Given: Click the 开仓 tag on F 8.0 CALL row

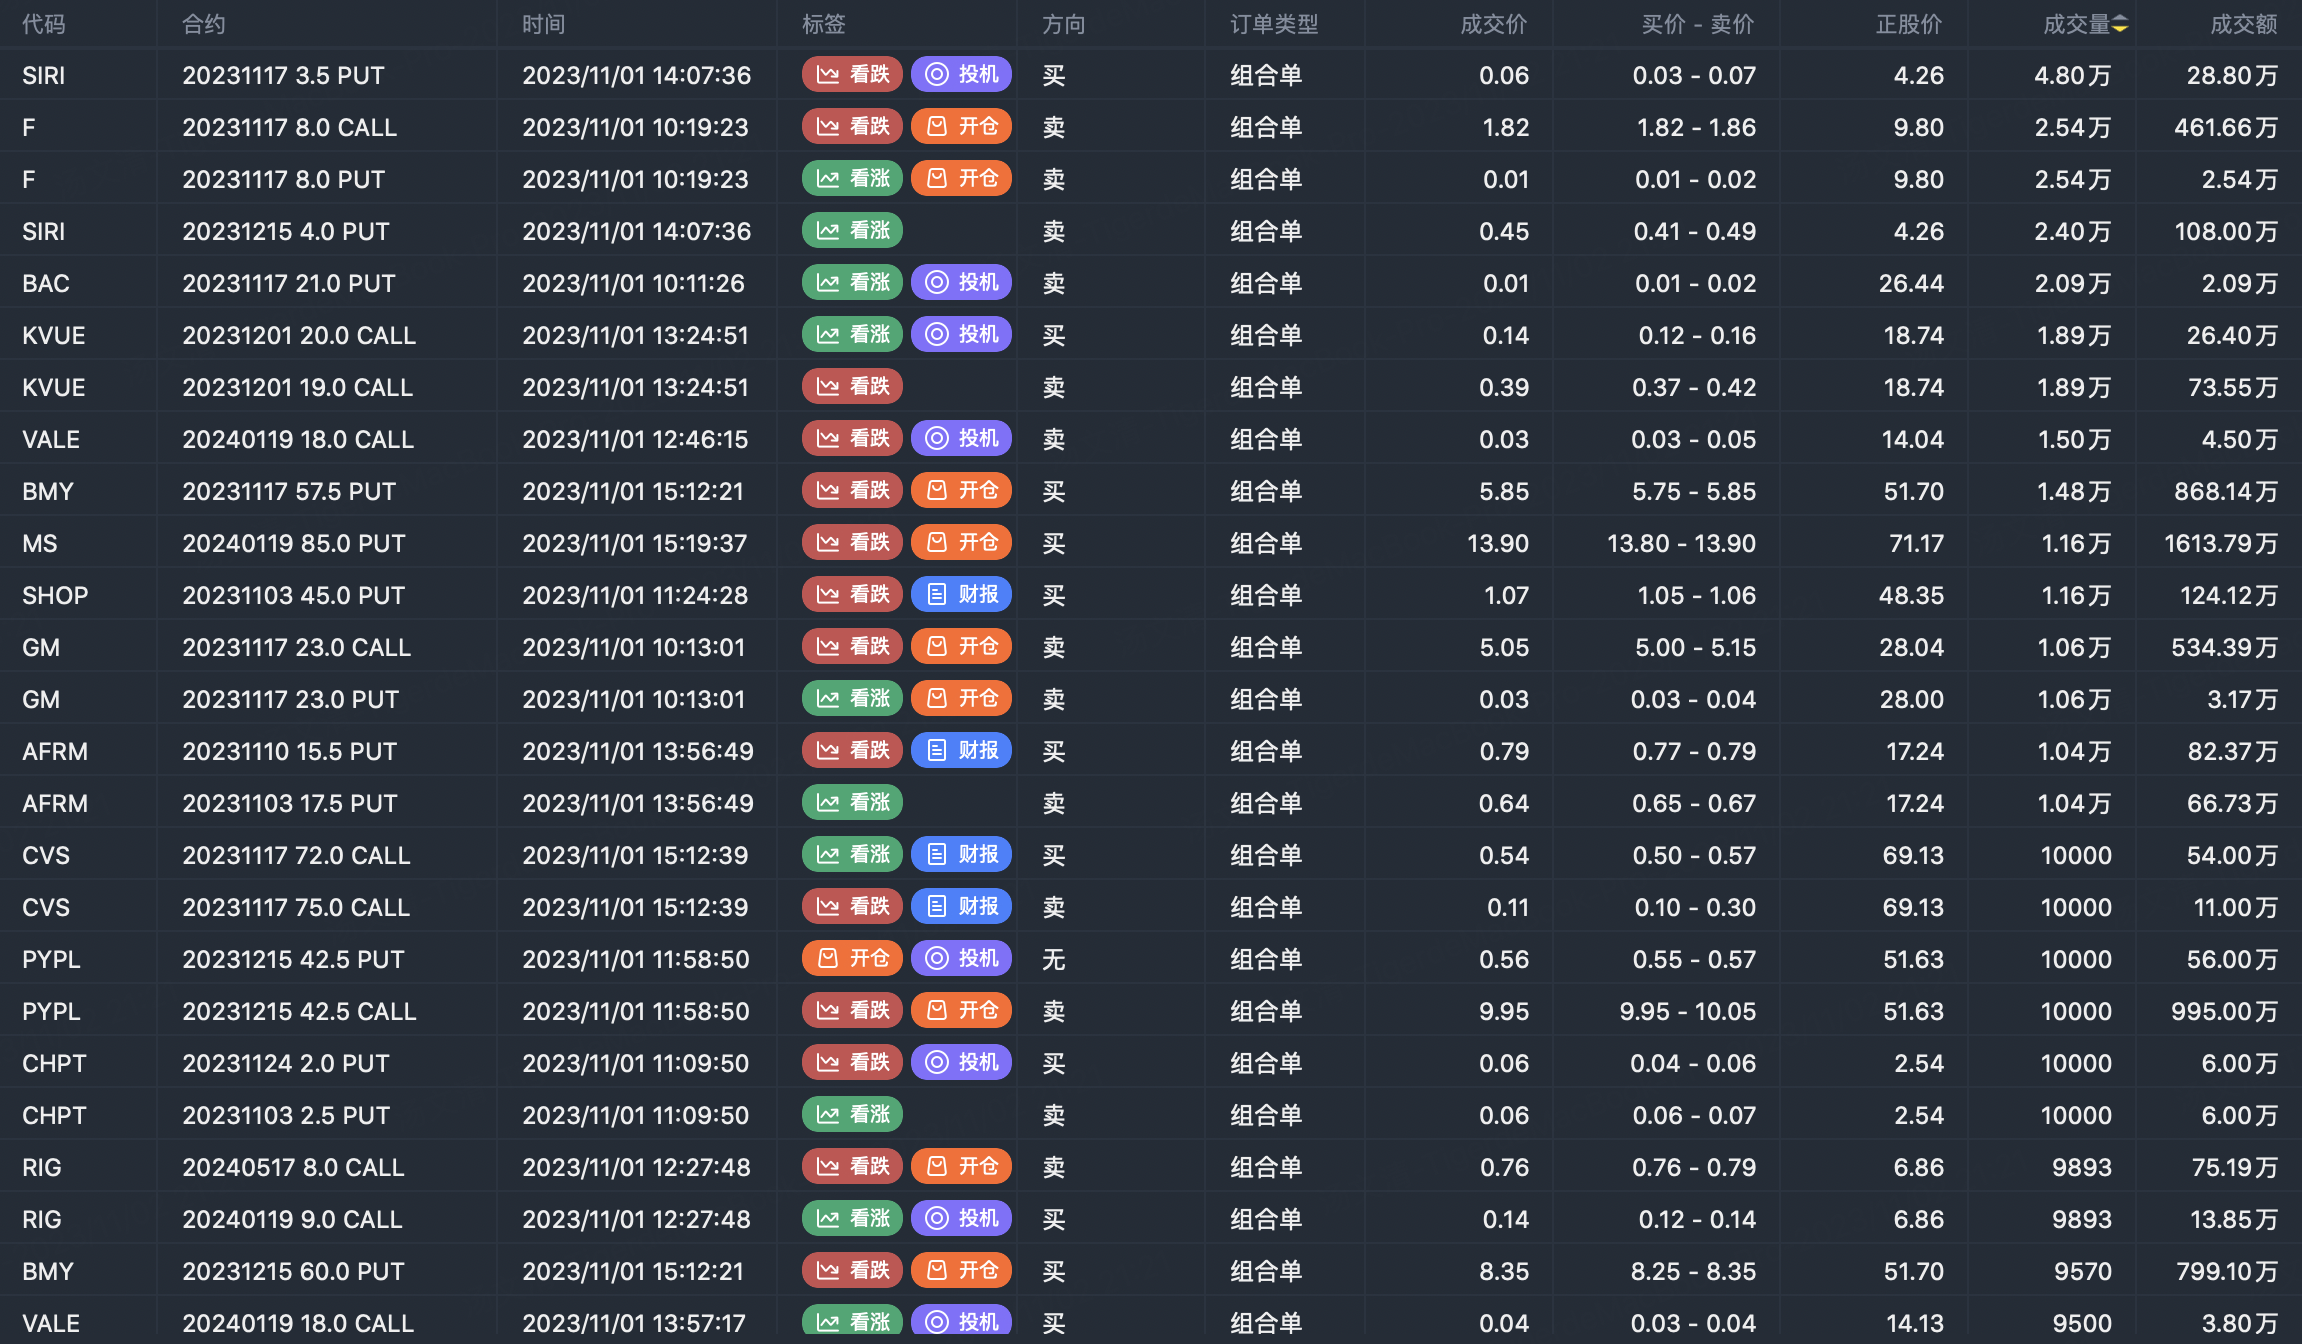Looking at the screenshot, I should pos(962,126).
